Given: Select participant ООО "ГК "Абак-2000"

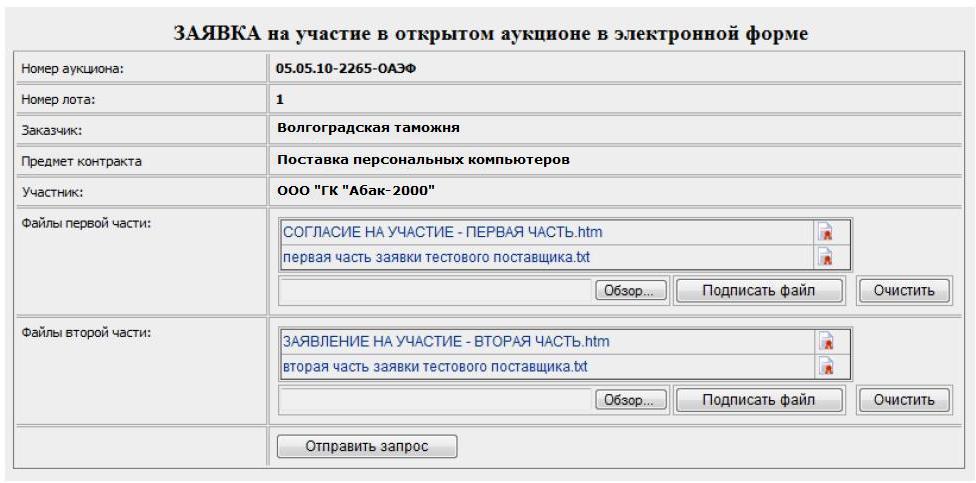Looking at the screenshot, I should point(355,192).
